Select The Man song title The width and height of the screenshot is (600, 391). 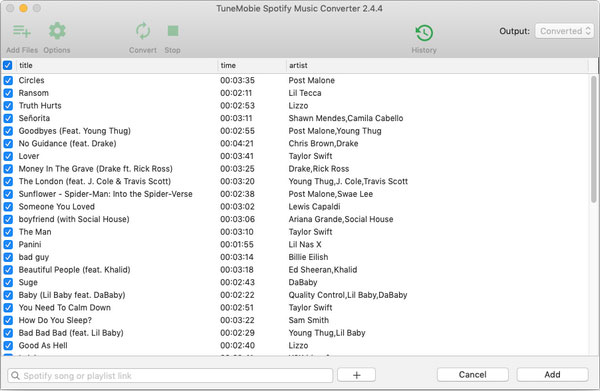pyautogui.click(x=35, y=232)
